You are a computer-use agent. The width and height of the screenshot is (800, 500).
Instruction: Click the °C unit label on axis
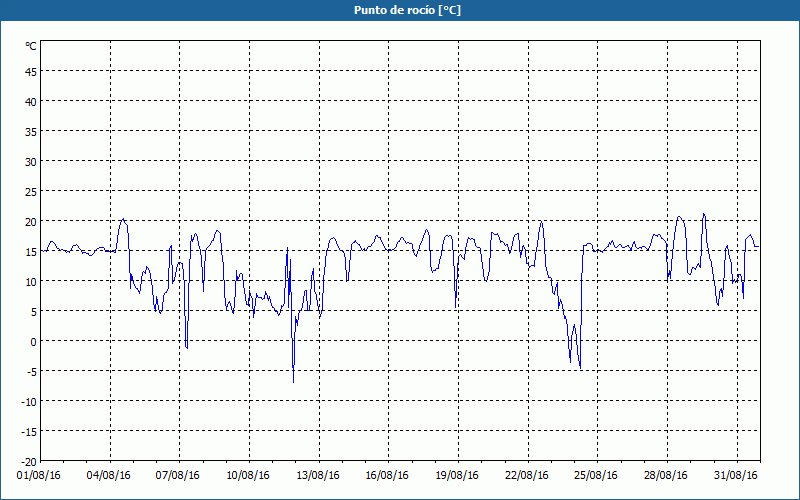(x=31, y=46)
